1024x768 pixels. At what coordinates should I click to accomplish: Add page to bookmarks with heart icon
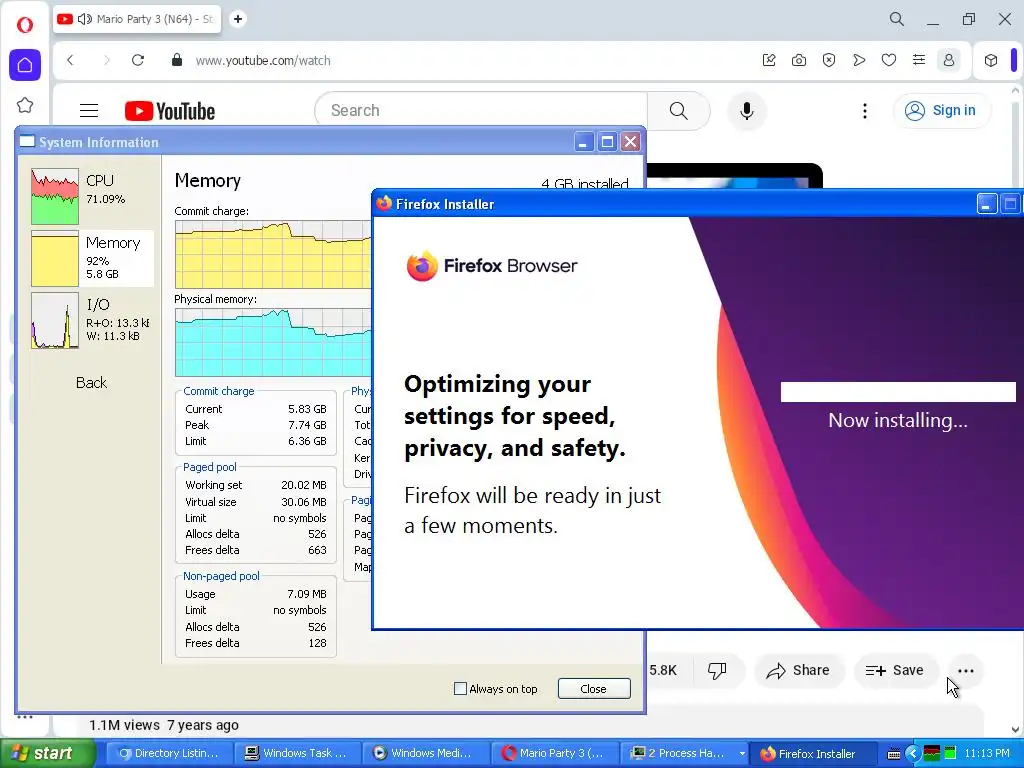coord(889,60)
